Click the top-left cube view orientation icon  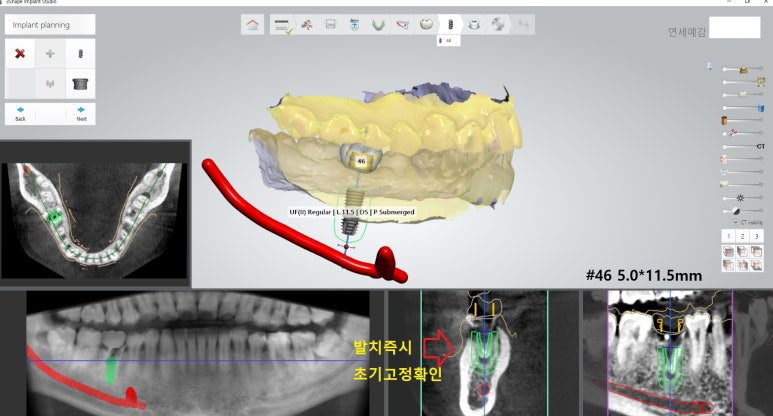[729, 252]
